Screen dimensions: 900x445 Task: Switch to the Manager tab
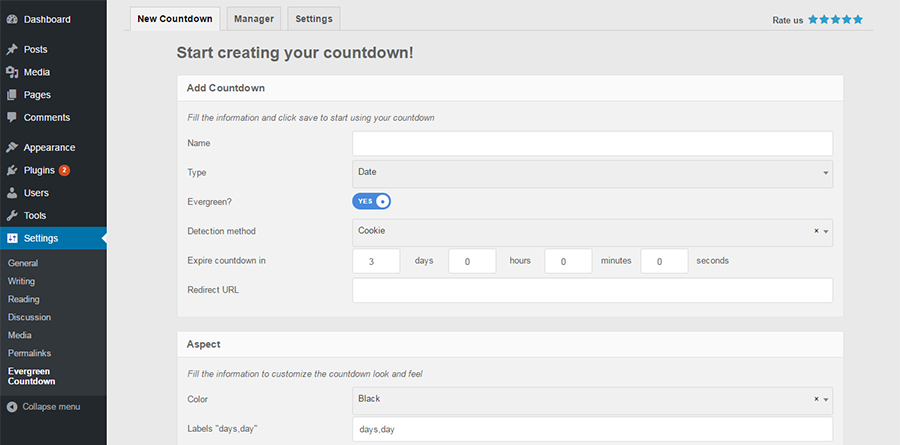click(254, 19)
